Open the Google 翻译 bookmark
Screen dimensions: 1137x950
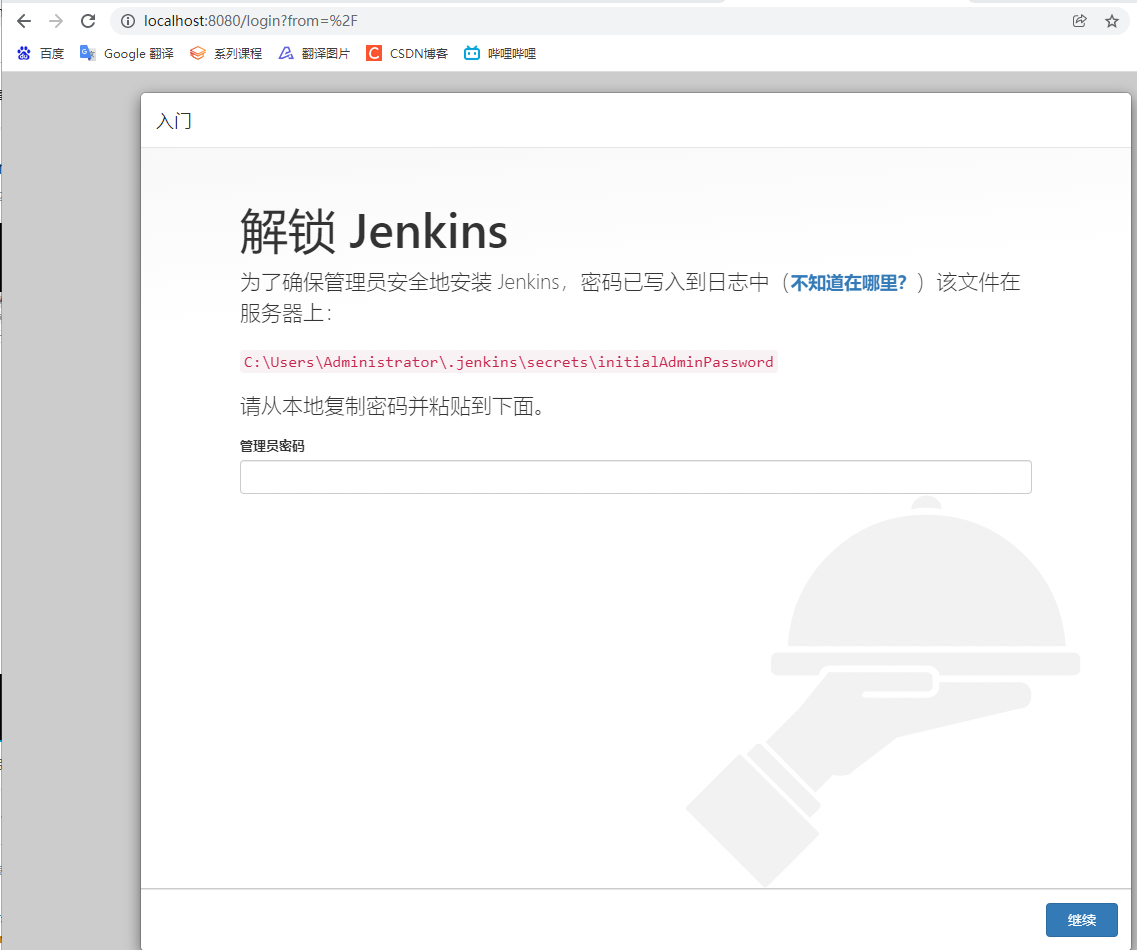coord(127,53)
